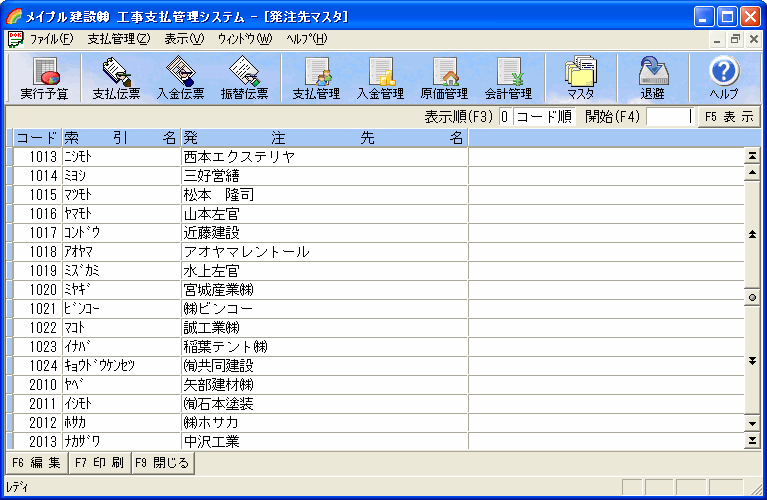The width and height of the screenshot is (767, 500).
Task: Click the 開始(F4) input field
Action: point(668,116)
